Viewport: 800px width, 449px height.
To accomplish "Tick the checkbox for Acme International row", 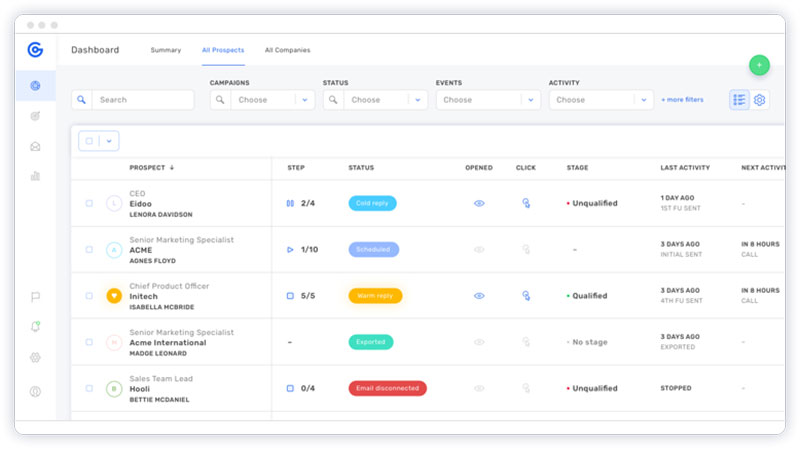I will pyautogui.click(x=89, y=342).
